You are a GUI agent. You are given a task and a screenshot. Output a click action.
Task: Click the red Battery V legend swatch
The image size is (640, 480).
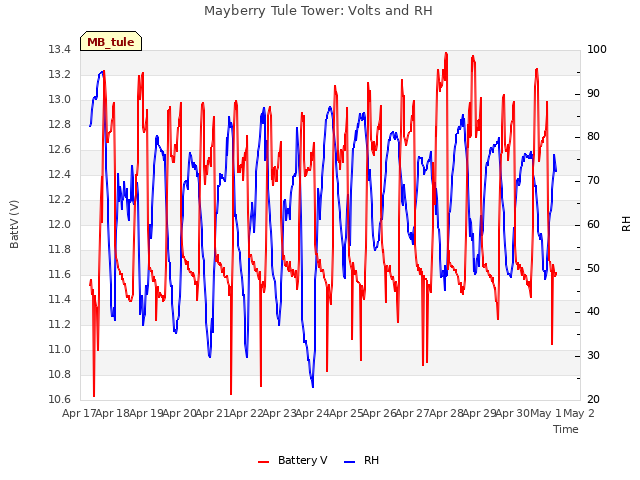pos(264,462)
